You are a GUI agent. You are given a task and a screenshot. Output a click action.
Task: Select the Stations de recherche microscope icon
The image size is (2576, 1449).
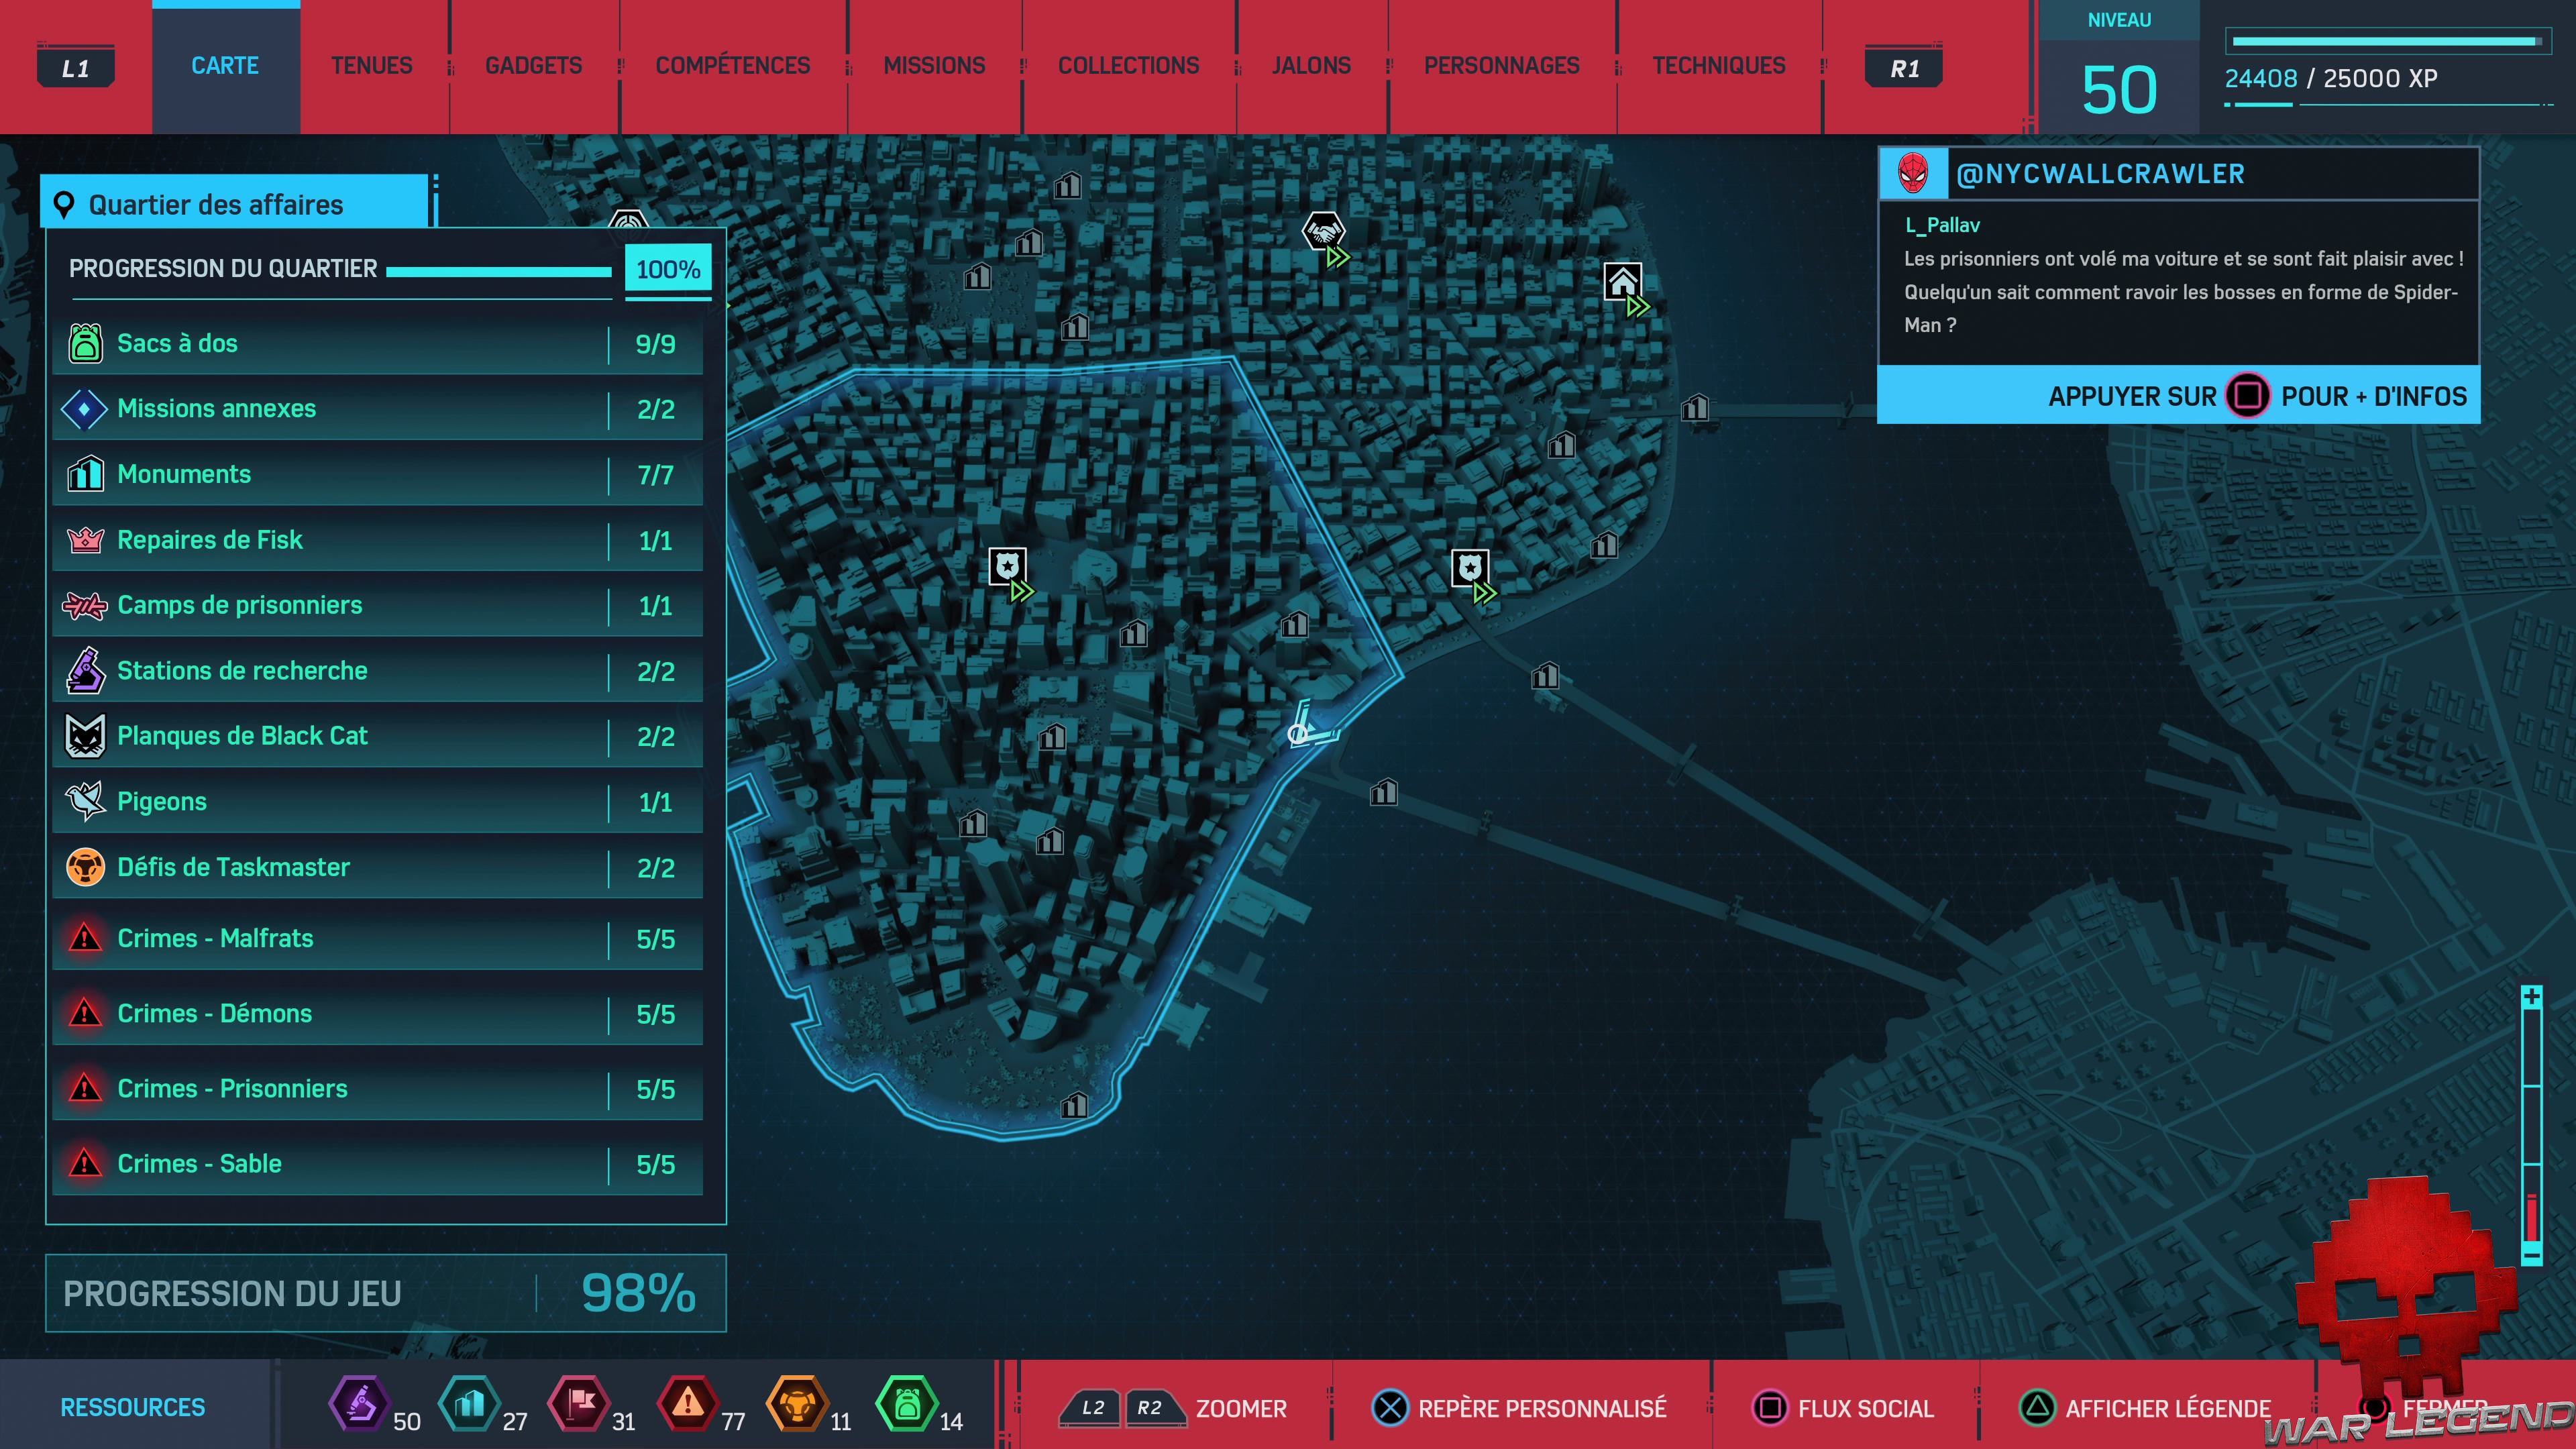pos(85,671)
